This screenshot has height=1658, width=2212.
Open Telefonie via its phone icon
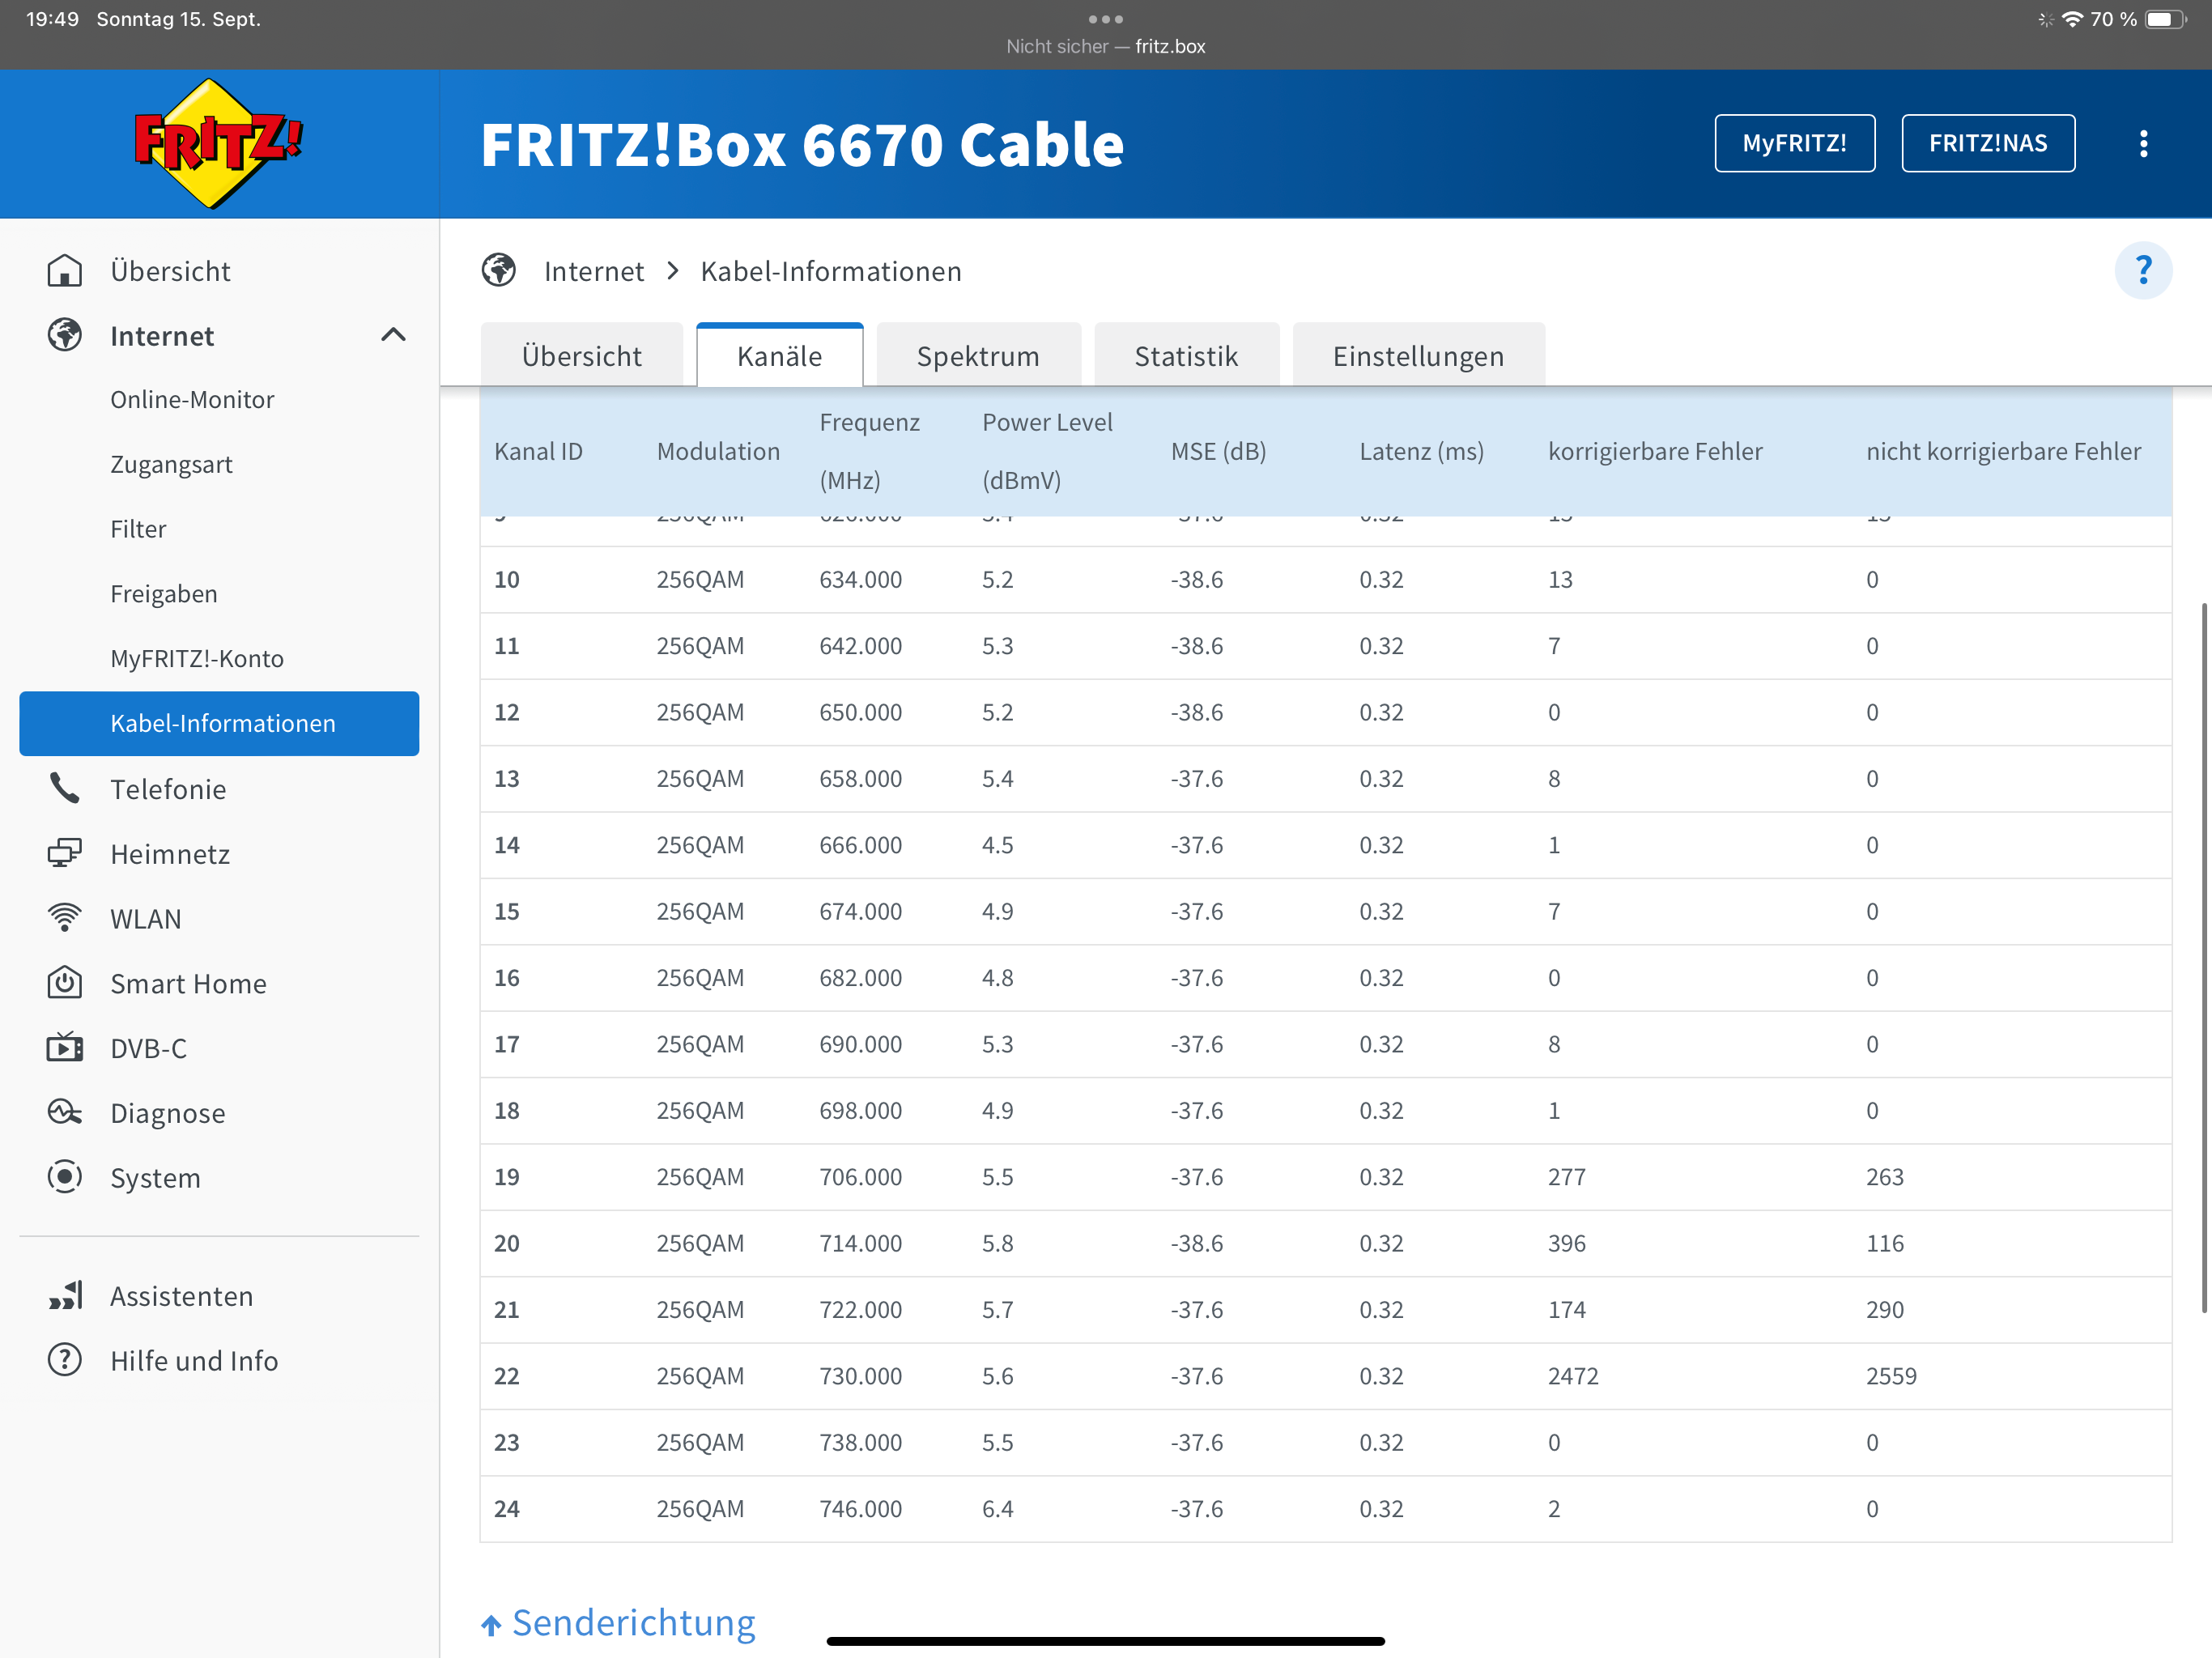tap(65, 789)
